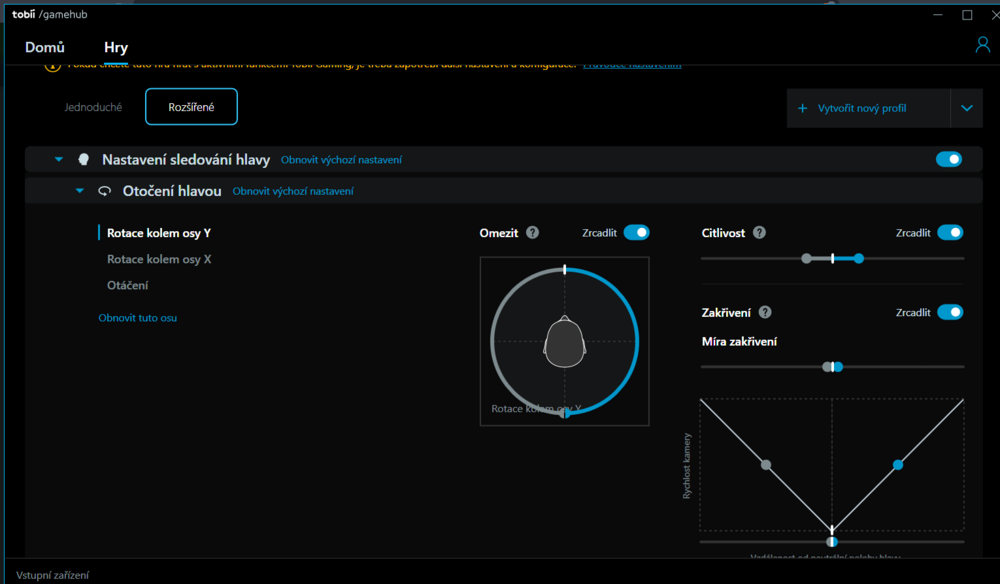
Task: Collapse the Otočení hlavou subsection
Action: point(80,191)
